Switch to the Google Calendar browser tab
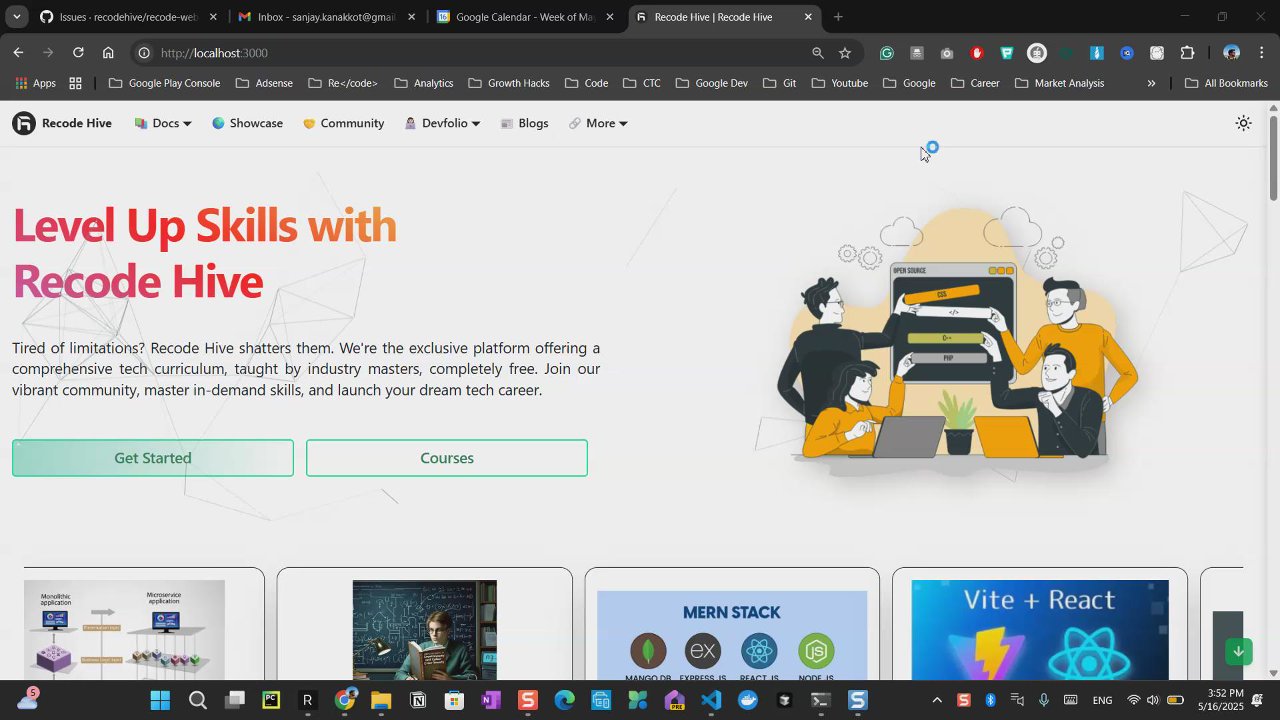 coord(526,17)
